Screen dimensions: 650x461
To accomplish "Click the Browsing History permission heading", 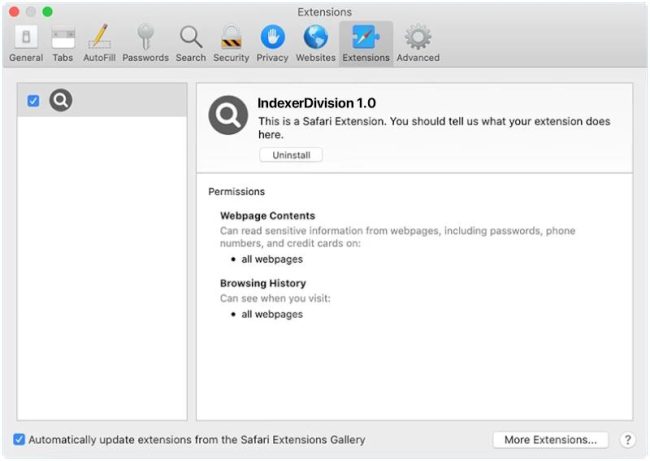I will (x=263, y=283).
